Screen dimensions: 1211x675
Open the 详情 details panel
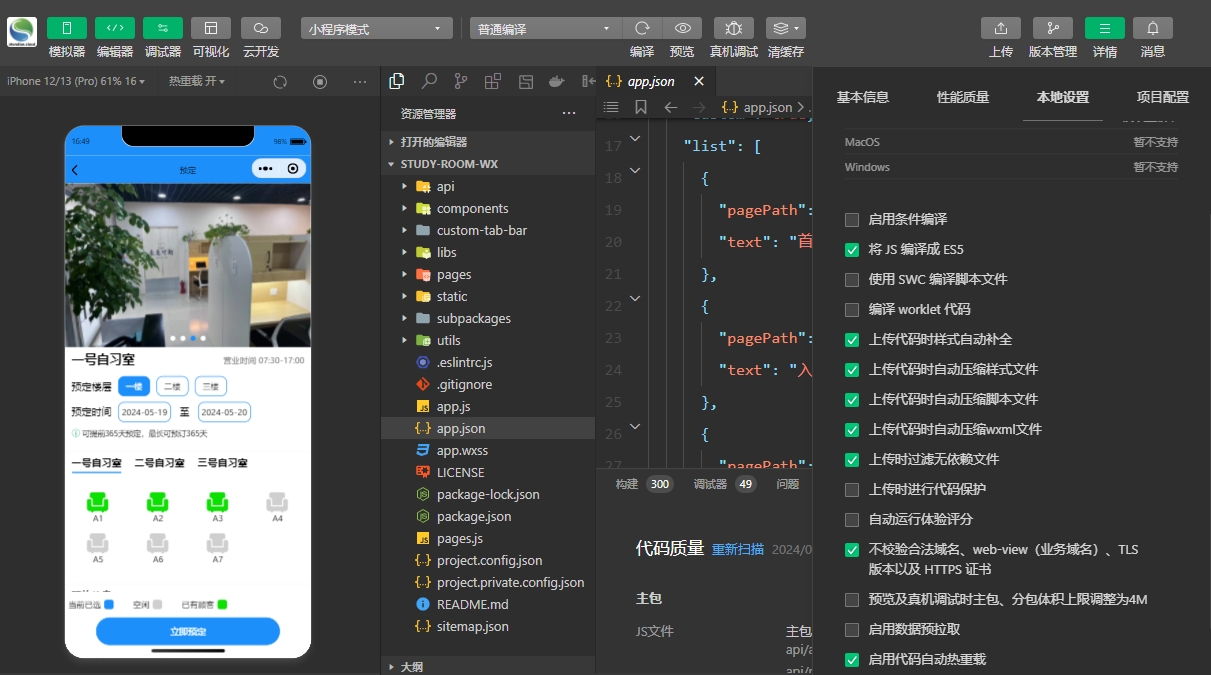(1105, 28)
